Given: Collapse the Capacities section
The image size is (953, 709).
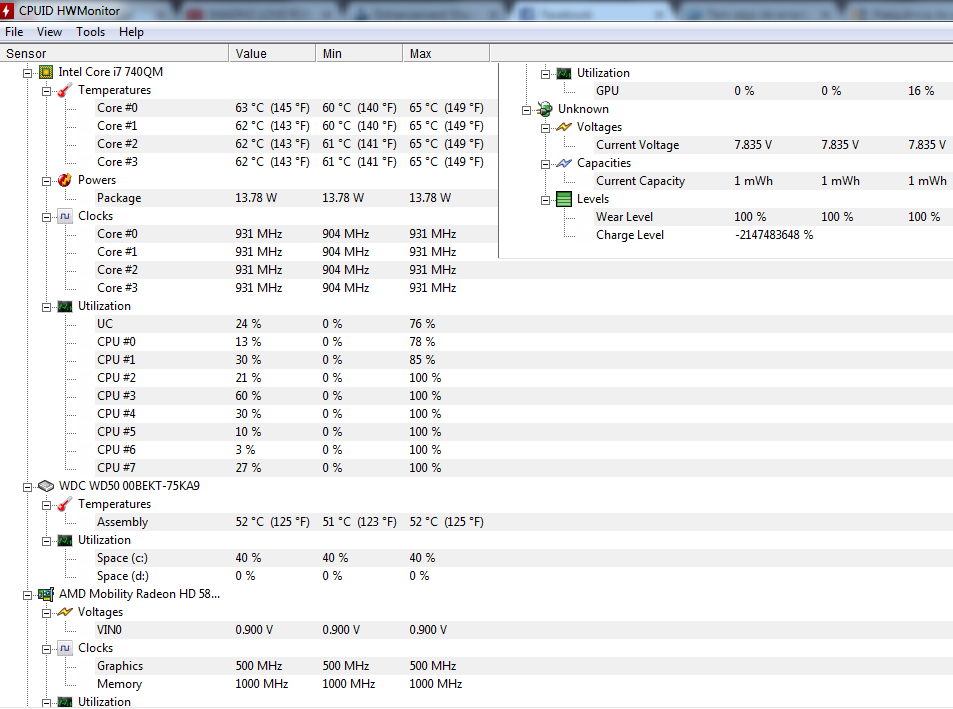Looking at the screenshot, I should click(x=545, y=164).
